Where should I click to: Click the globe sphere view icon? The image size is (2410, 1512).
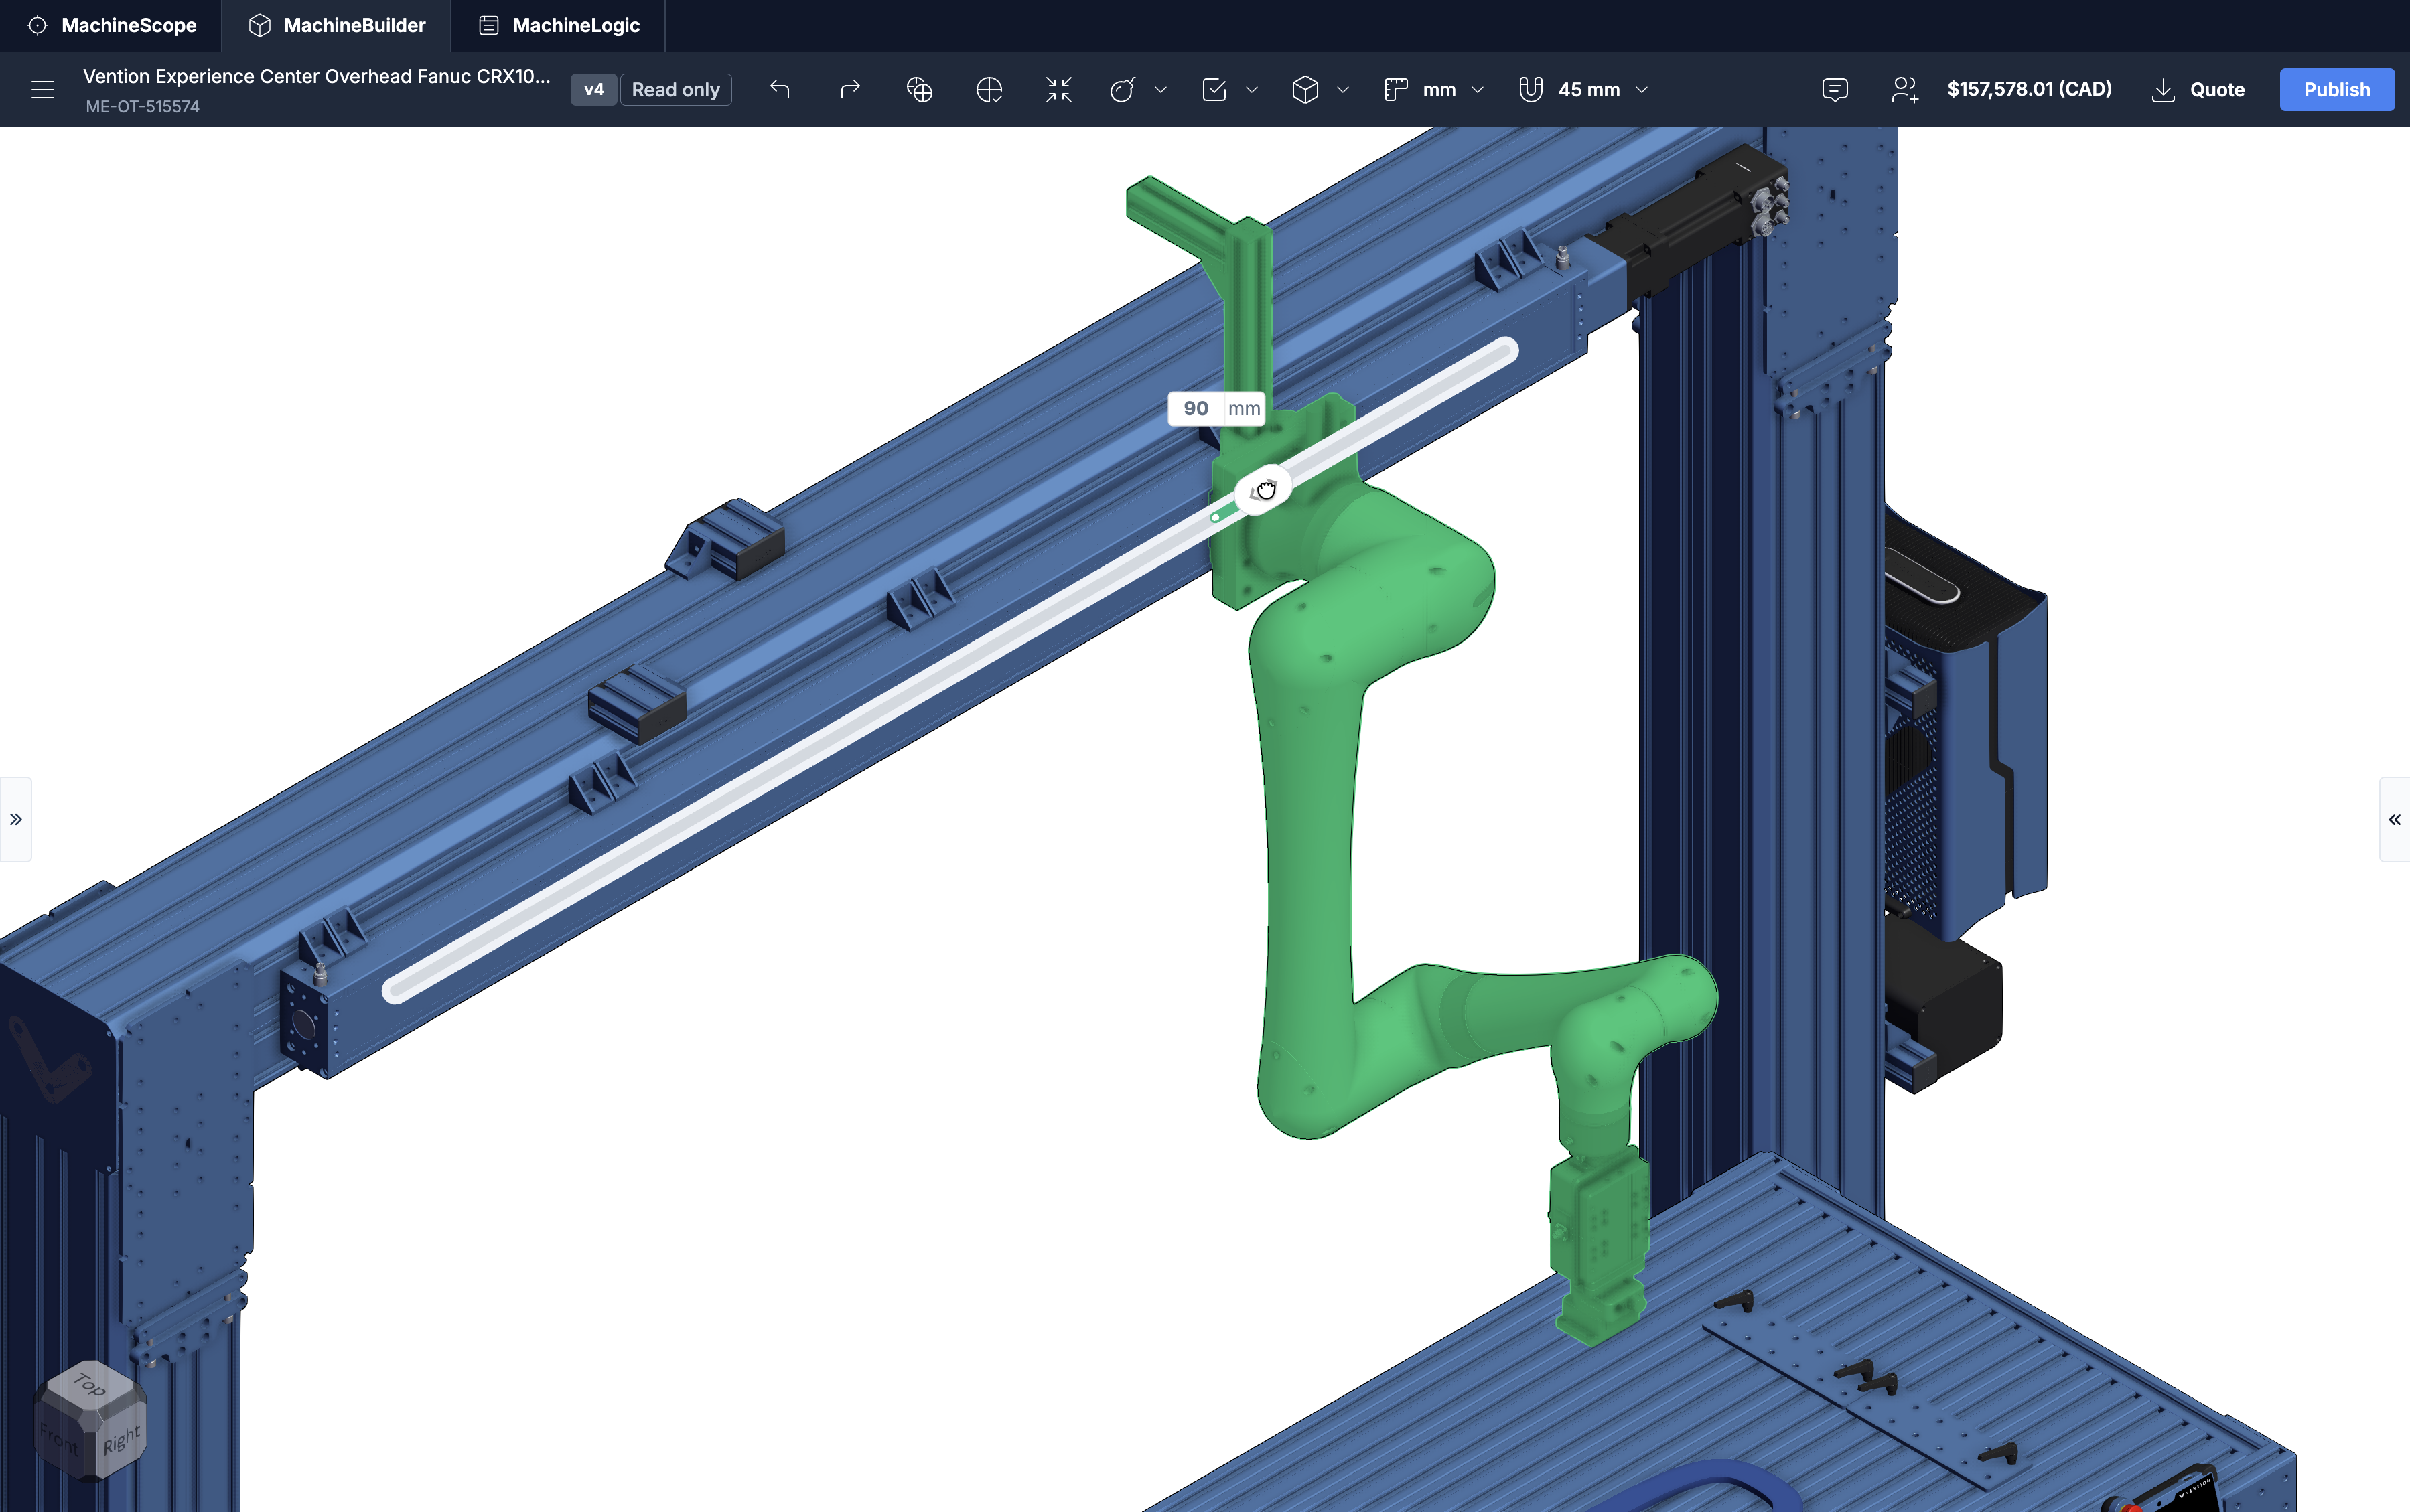click(x=919, y=90)
